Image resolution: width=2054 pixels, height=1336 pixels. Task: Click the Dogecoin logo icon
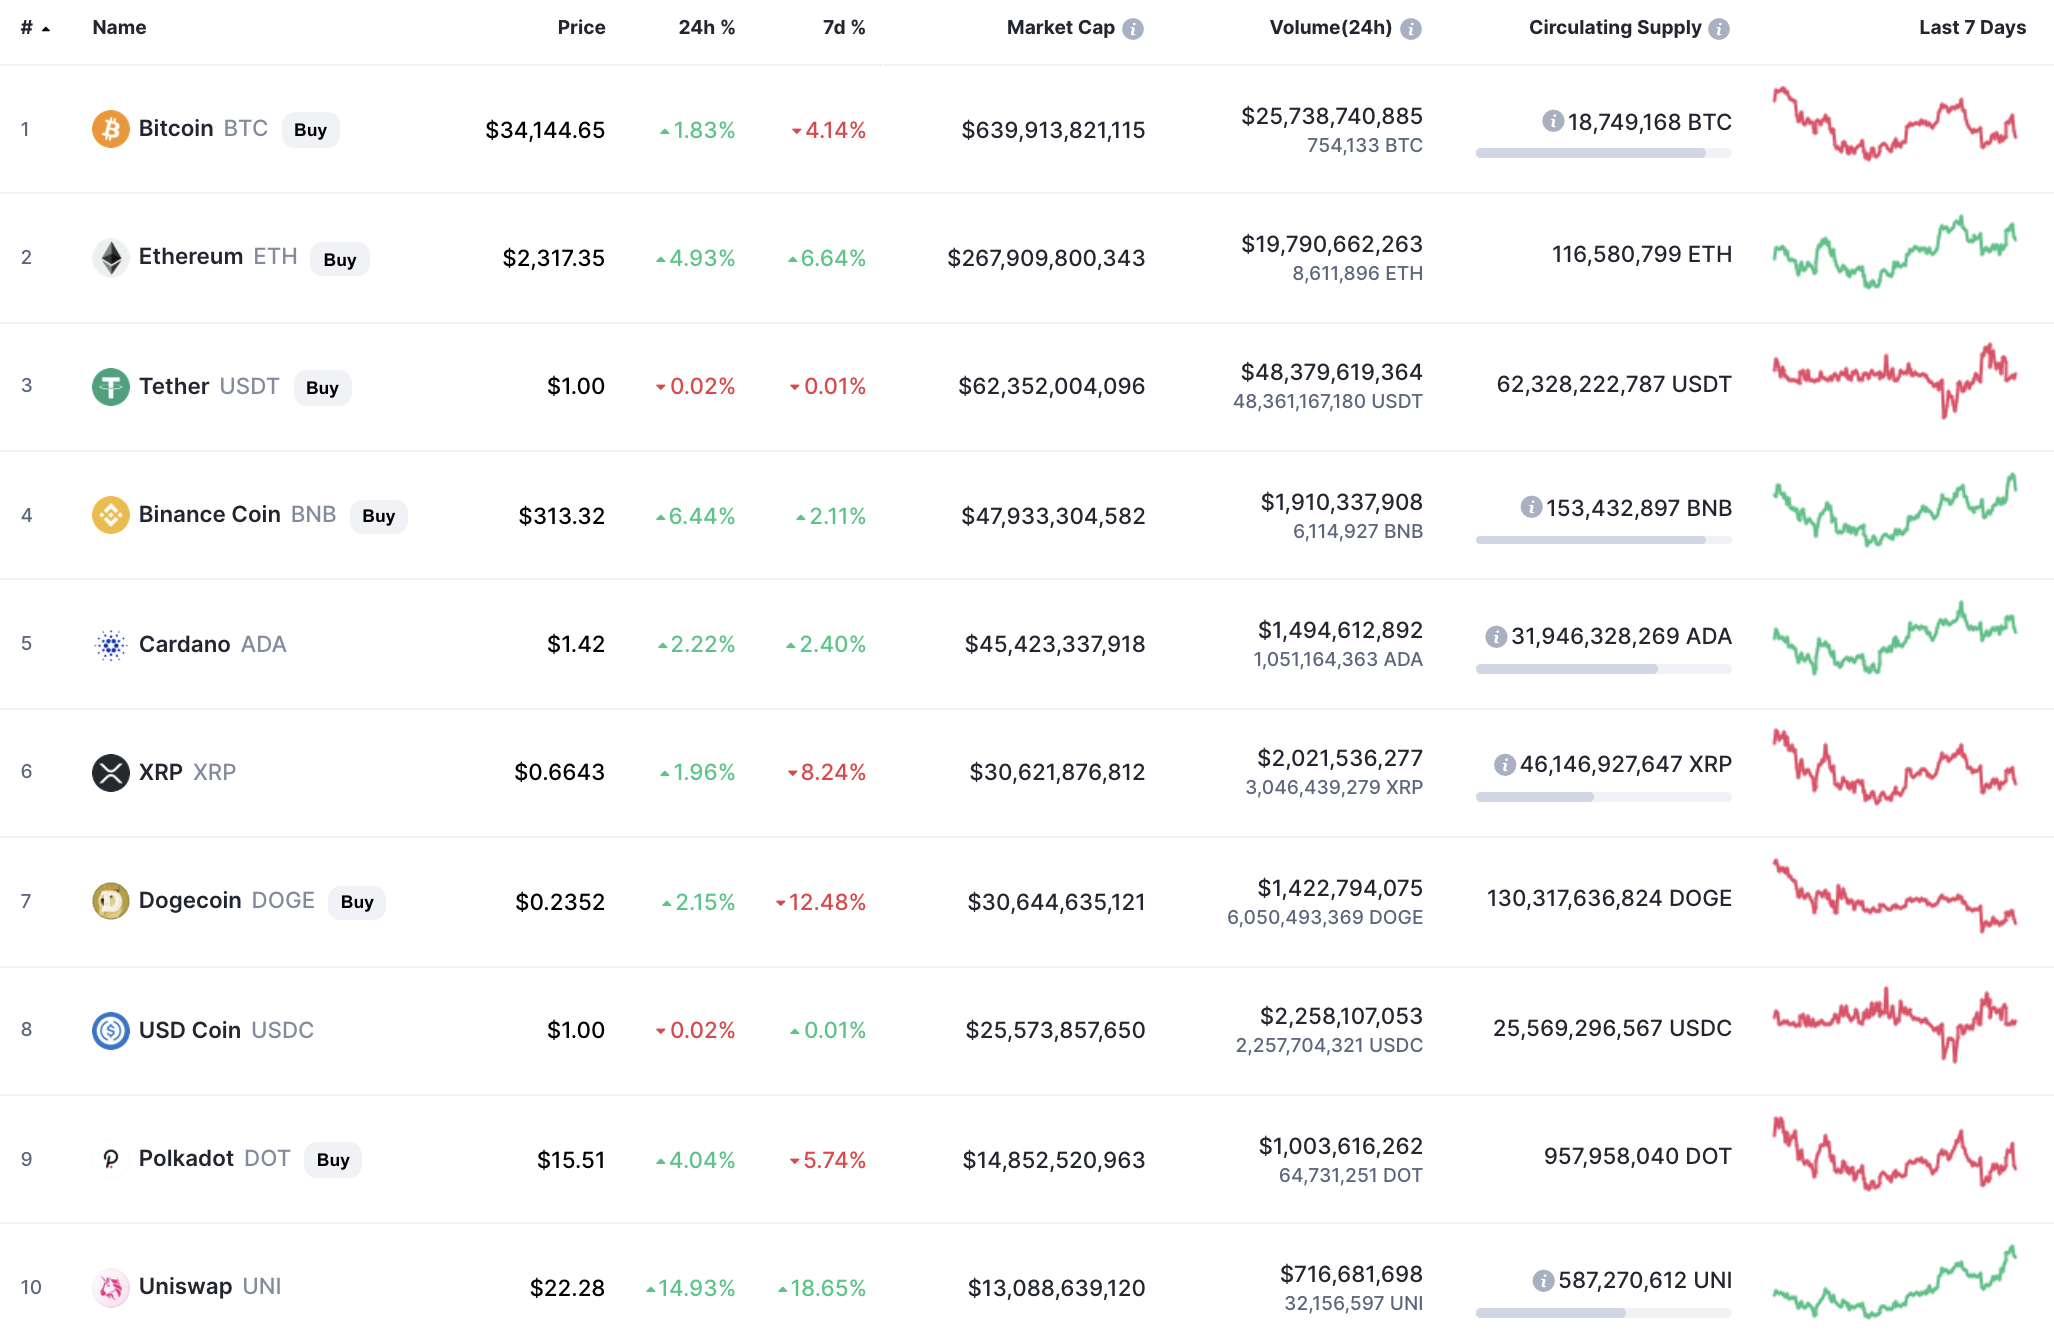(x=111, y=901)
